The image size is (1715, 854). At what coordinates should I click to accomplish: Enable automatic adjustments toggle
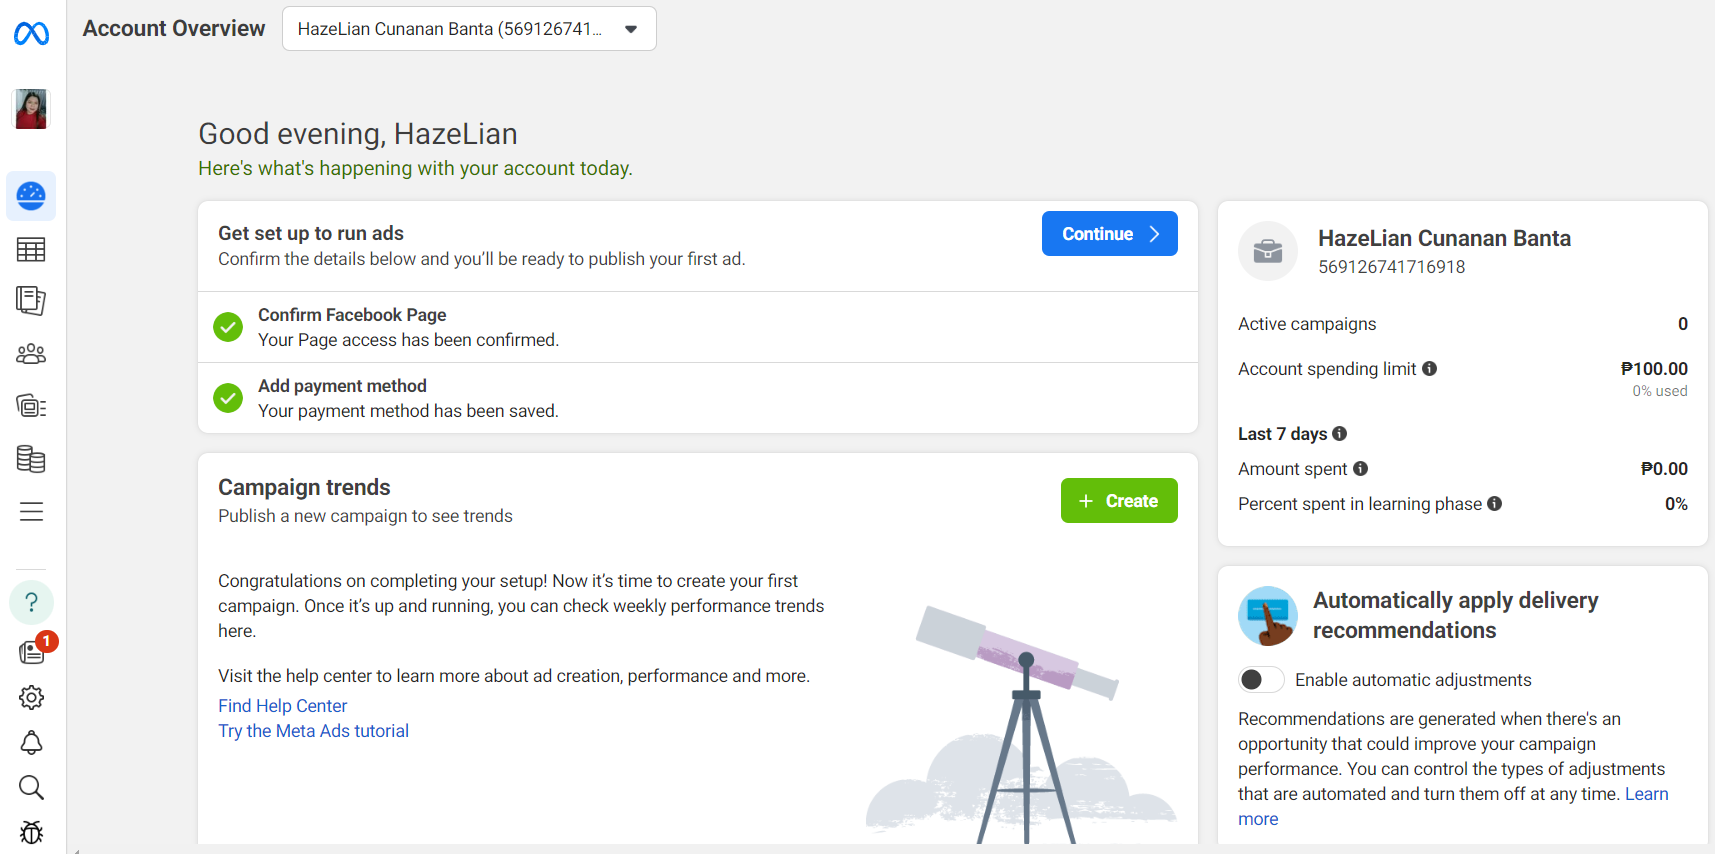1261,680
